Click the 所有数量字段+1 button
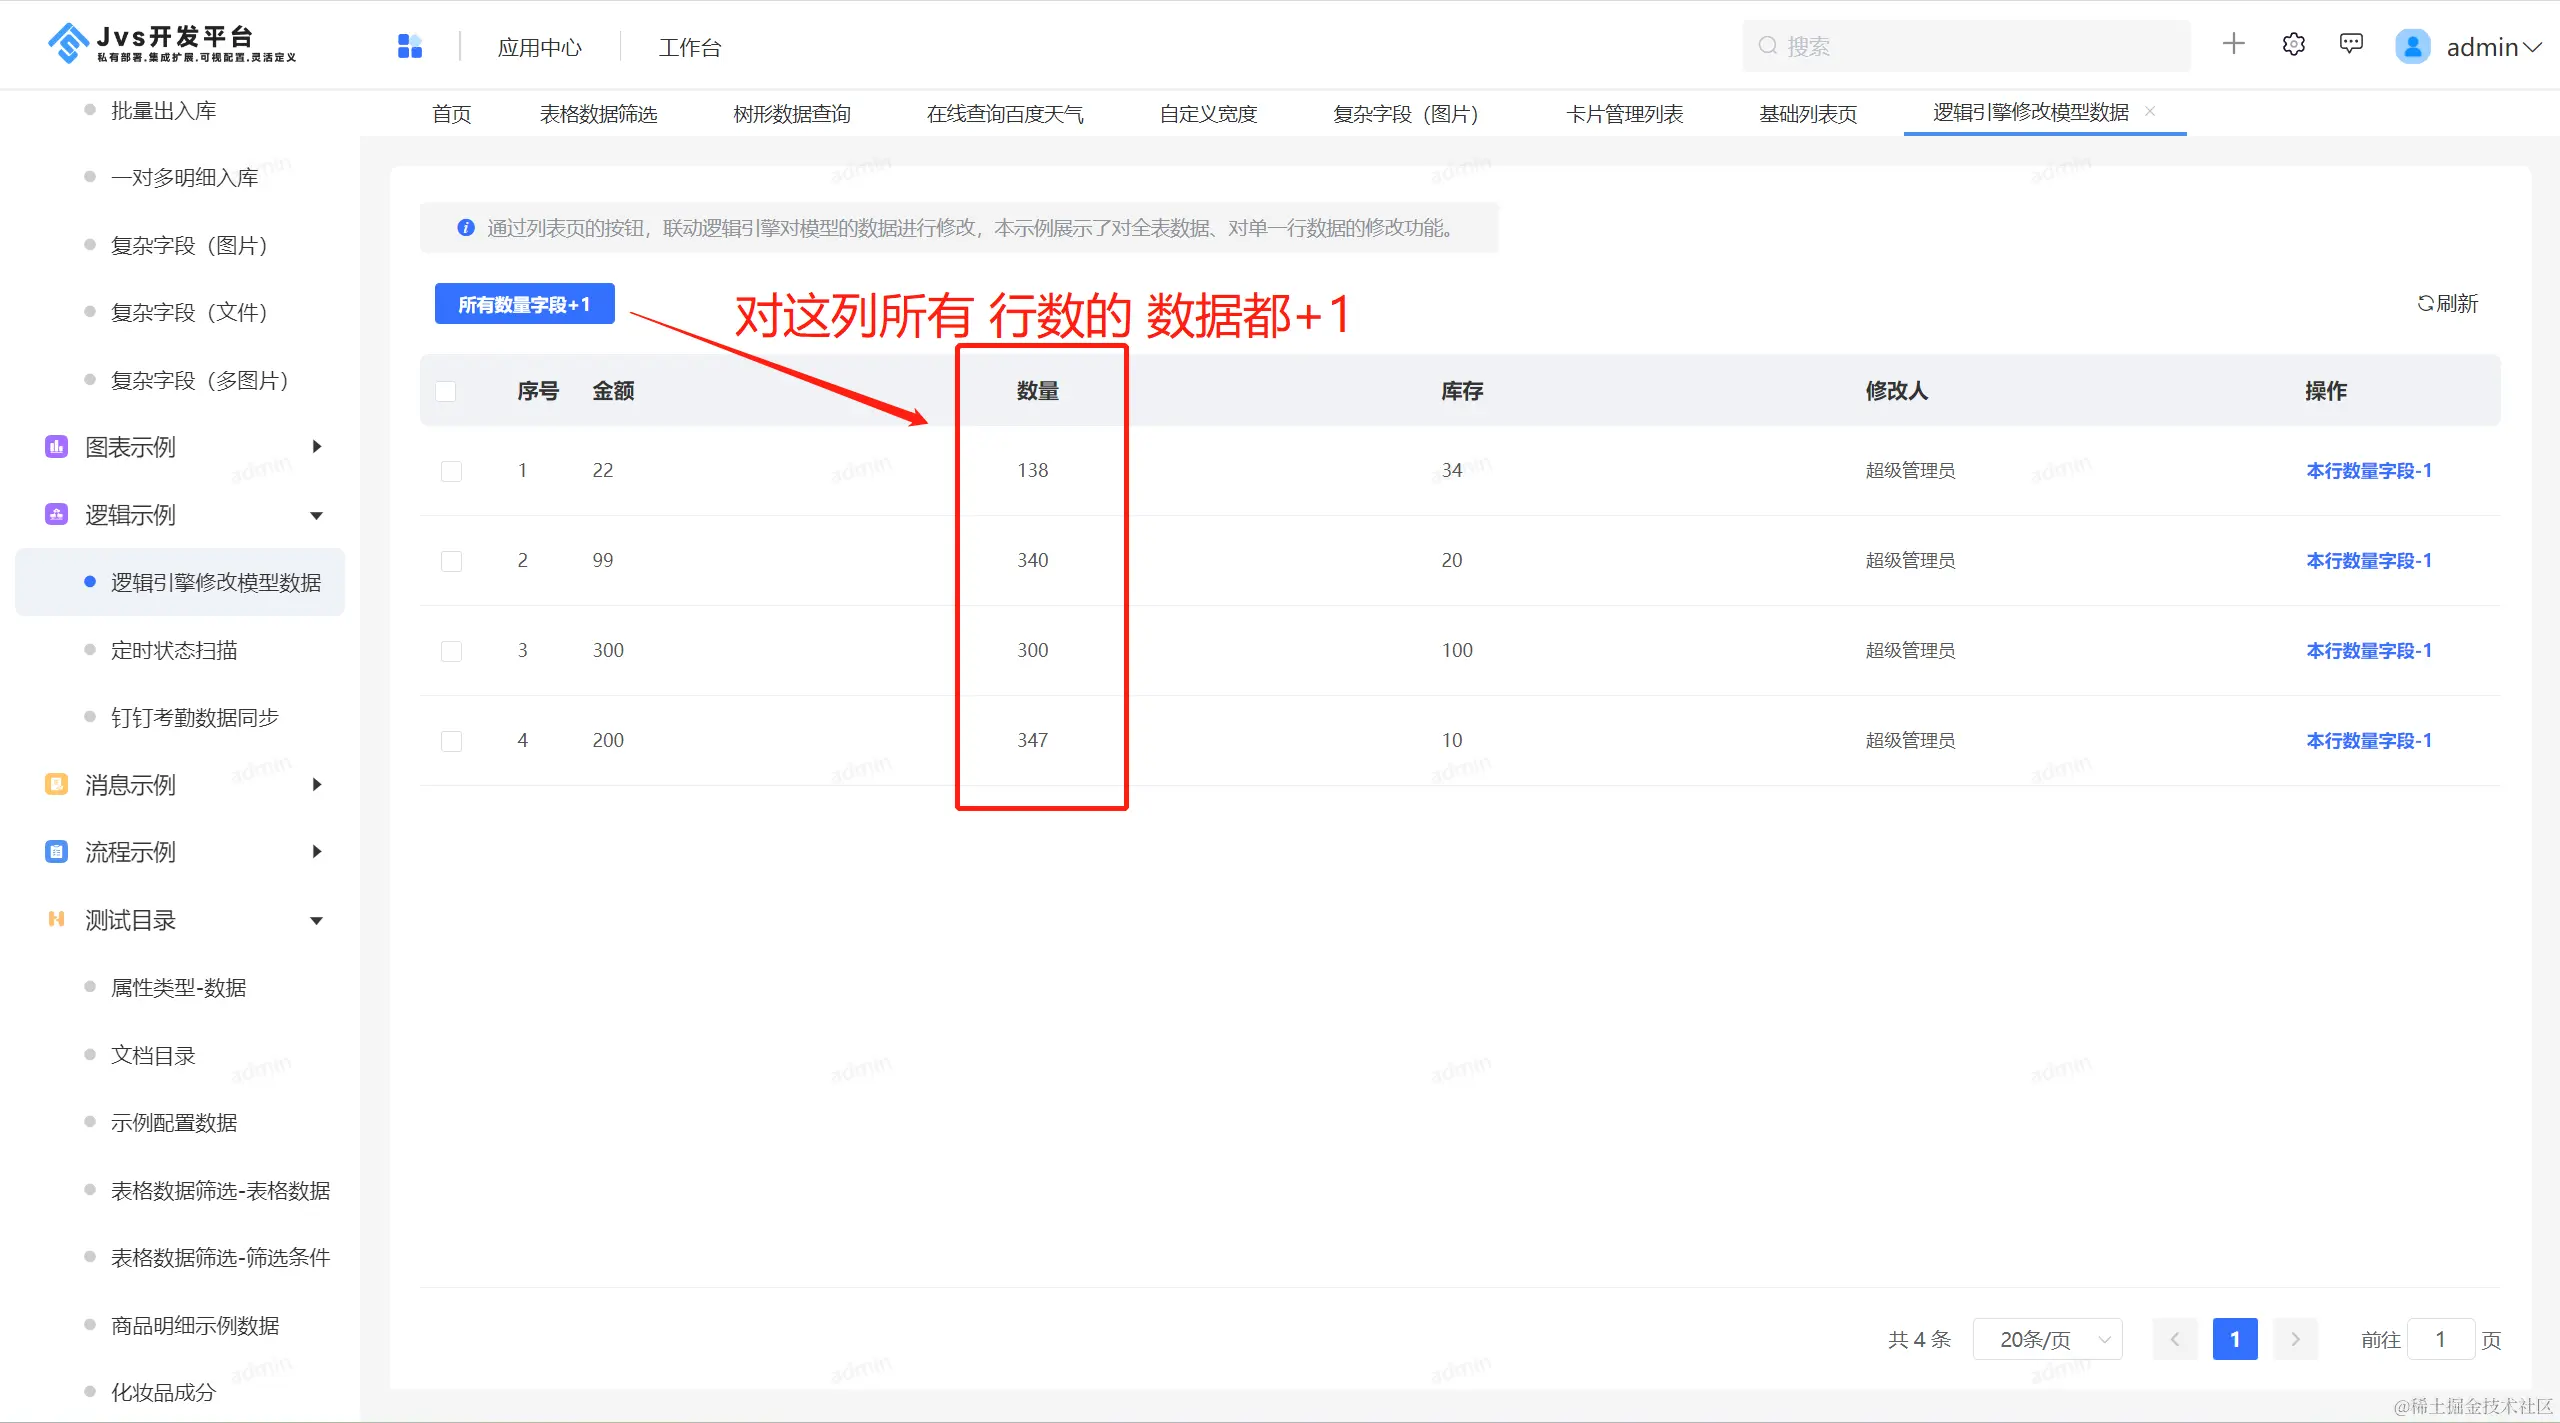Screen dimensions: 2560x1423 524,304
